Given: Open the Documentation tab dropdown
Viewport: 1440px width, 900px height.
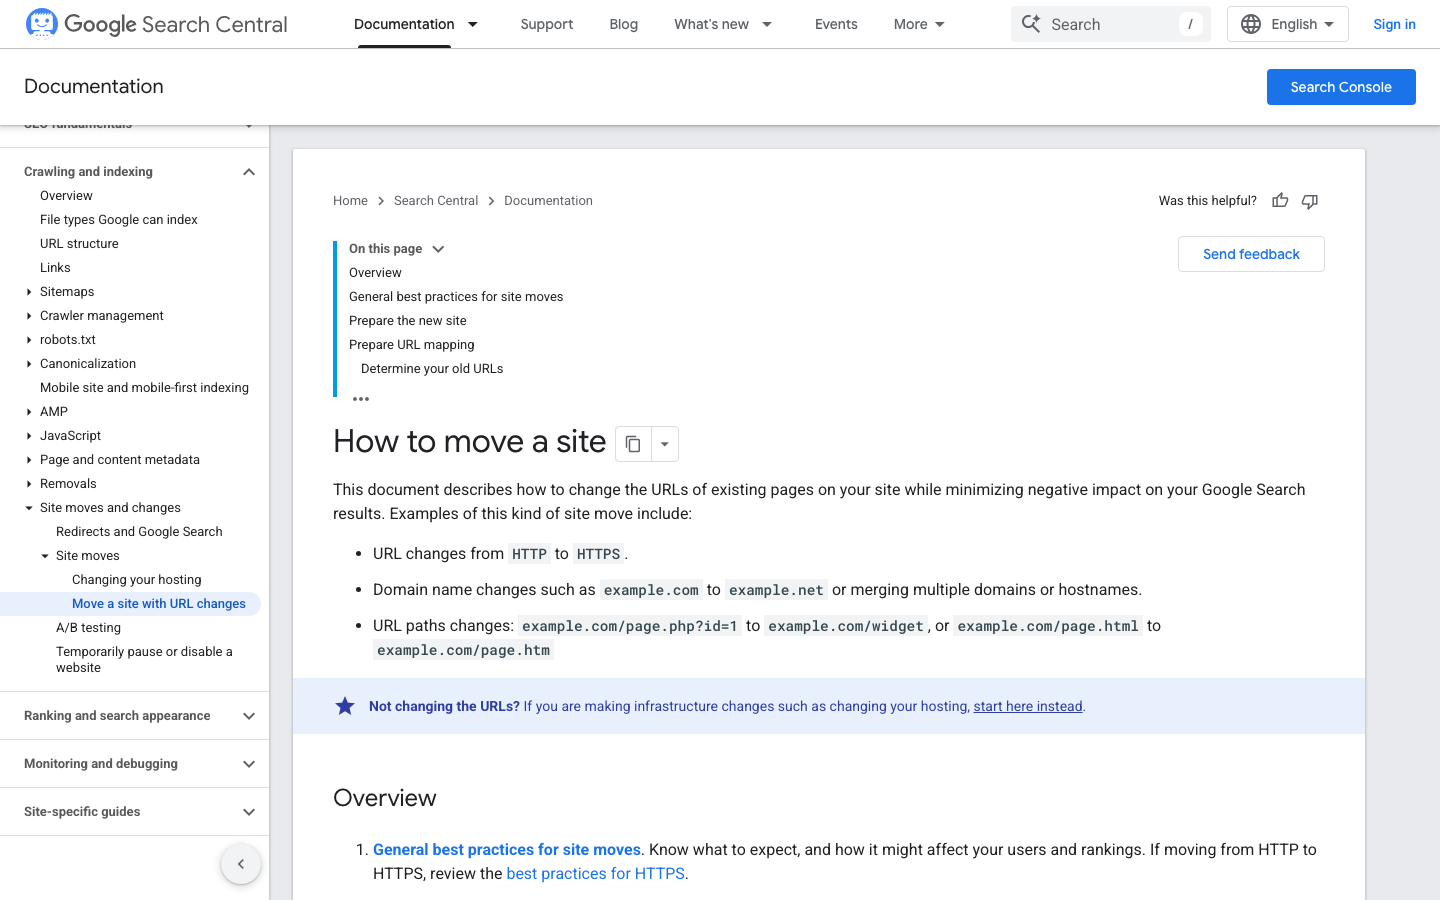Looking at the screenshot, I should coord(473,24).
